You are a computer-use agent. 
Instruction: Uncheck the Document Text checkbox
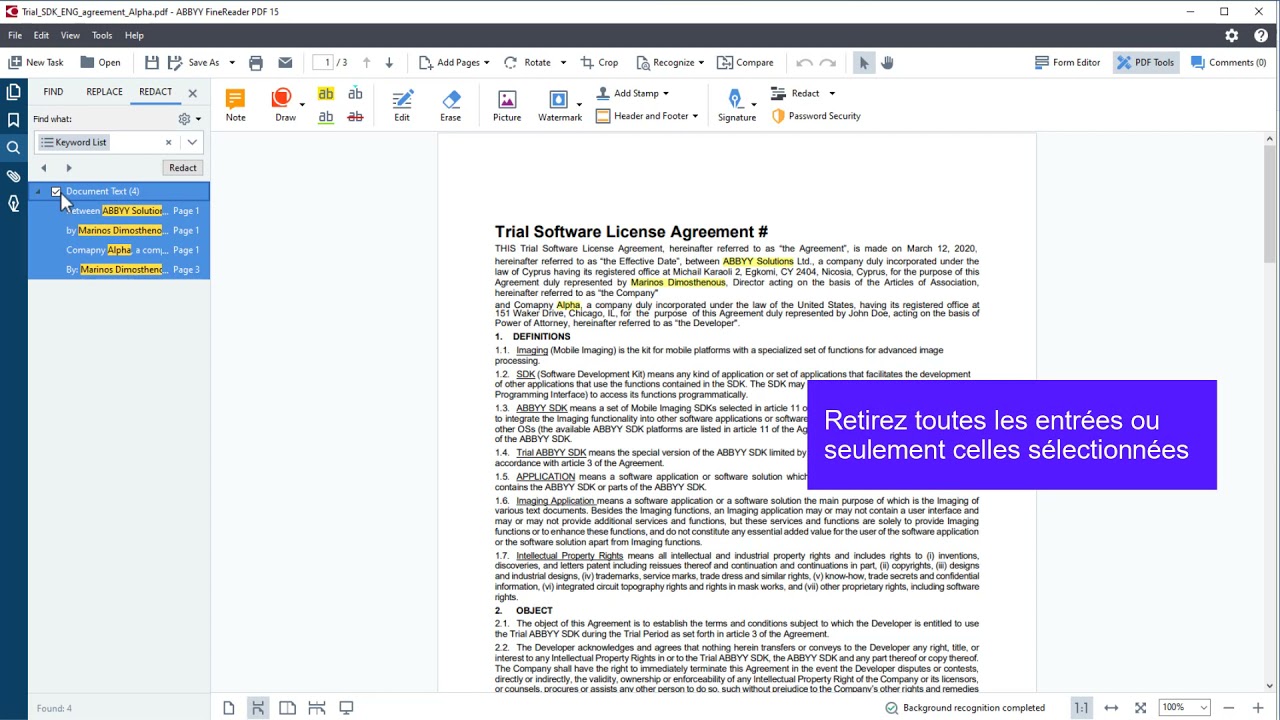tap(56, 191)
